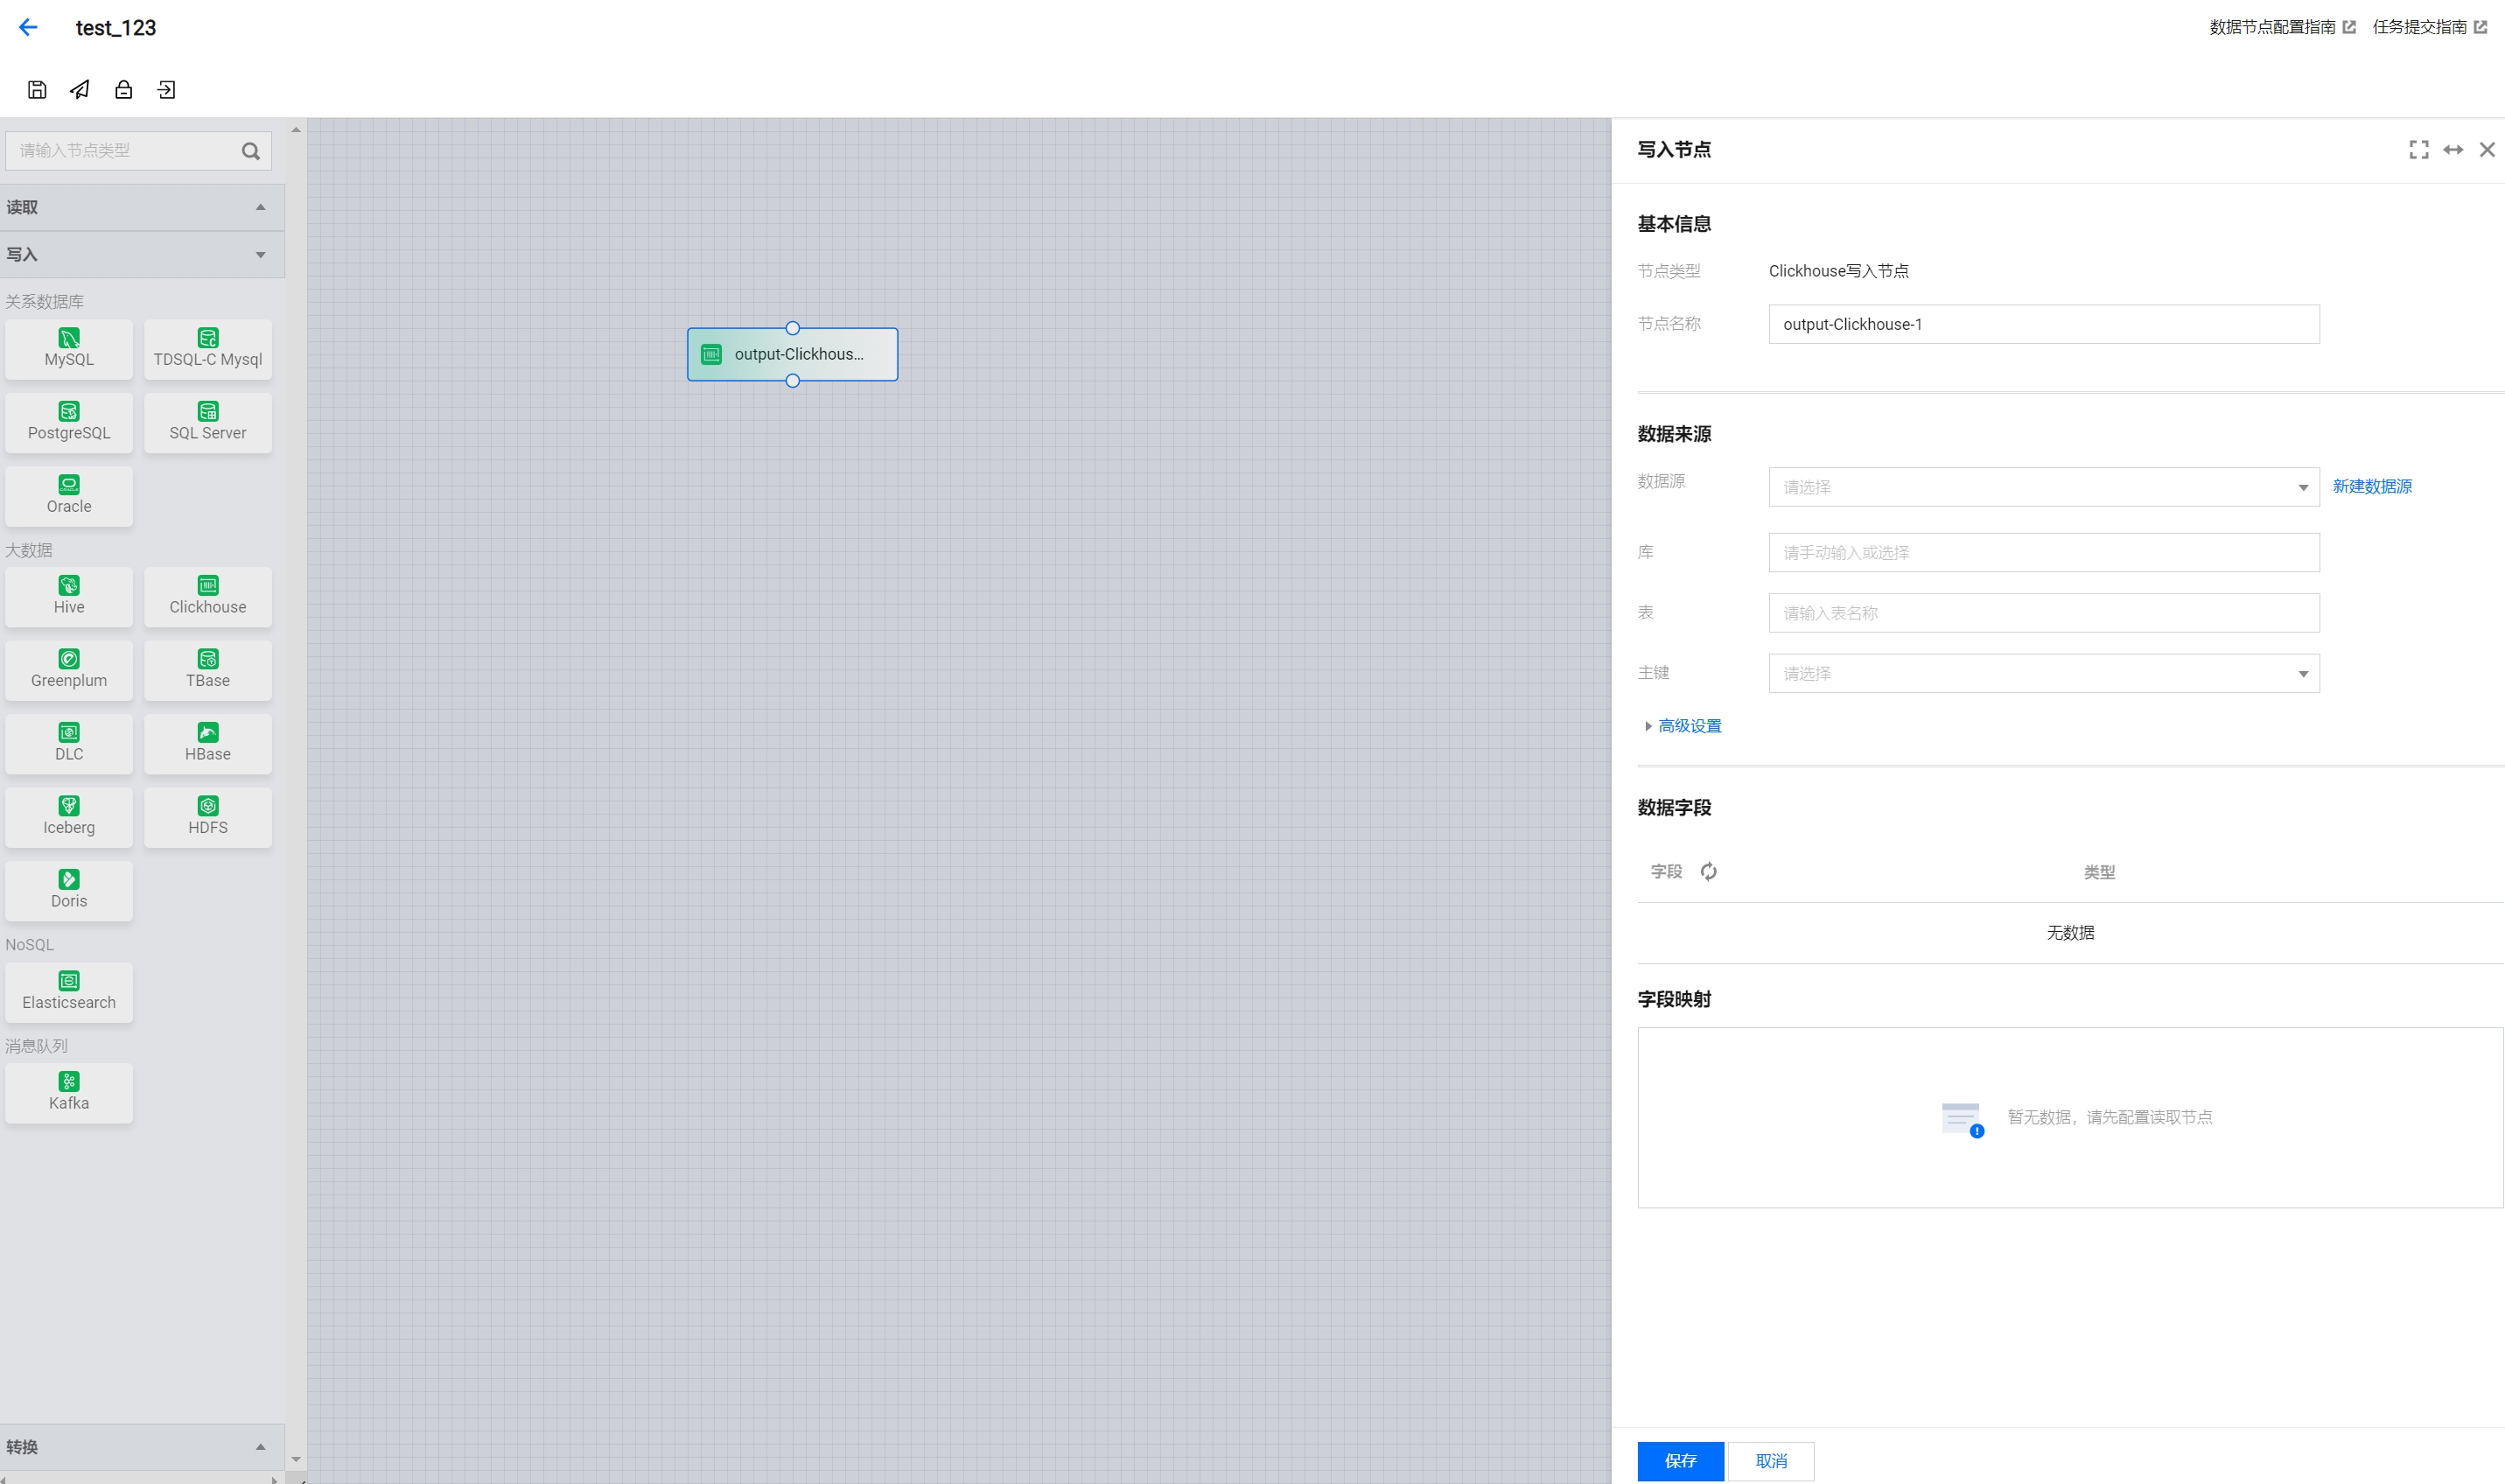Click the 新建数据源 link

[2371, 486]
